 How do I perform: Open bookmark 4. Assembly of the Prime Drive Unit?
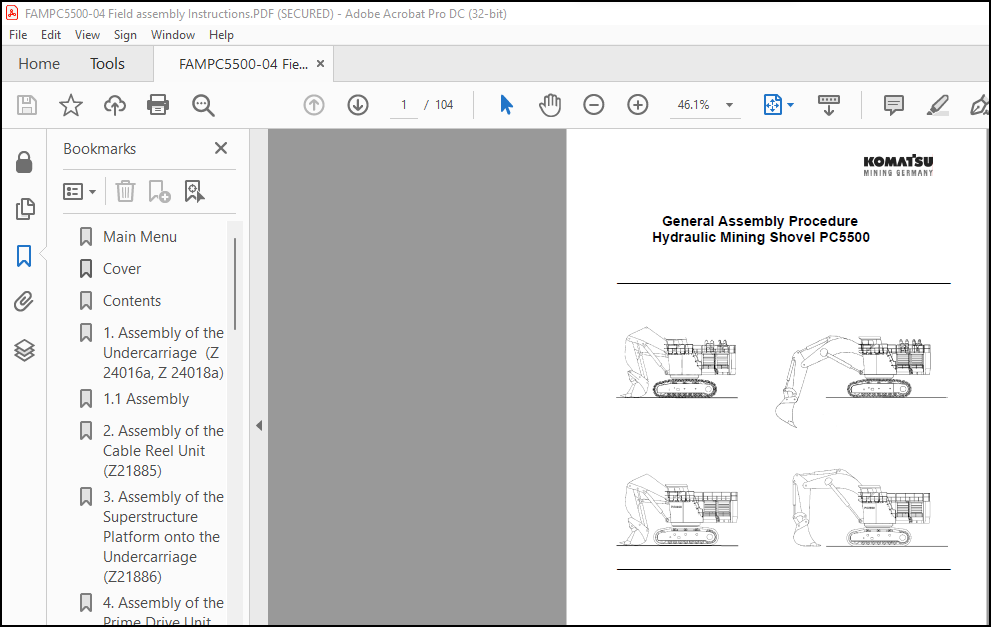pyautogui.click(x=164, y=611)
